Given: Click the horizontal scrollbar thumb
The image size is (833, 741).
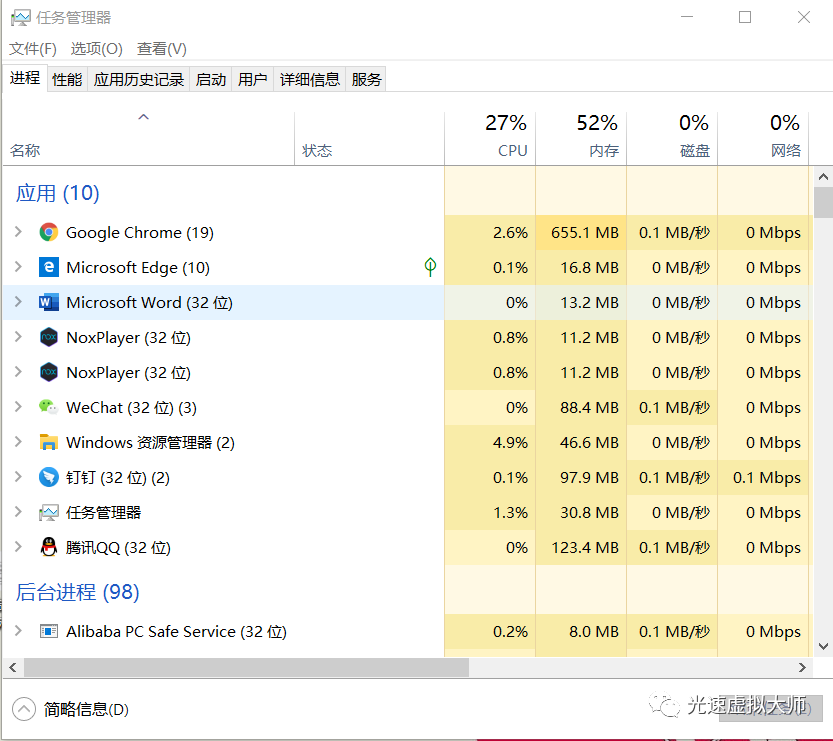Looking at the screenshot, I should point(246,668).
